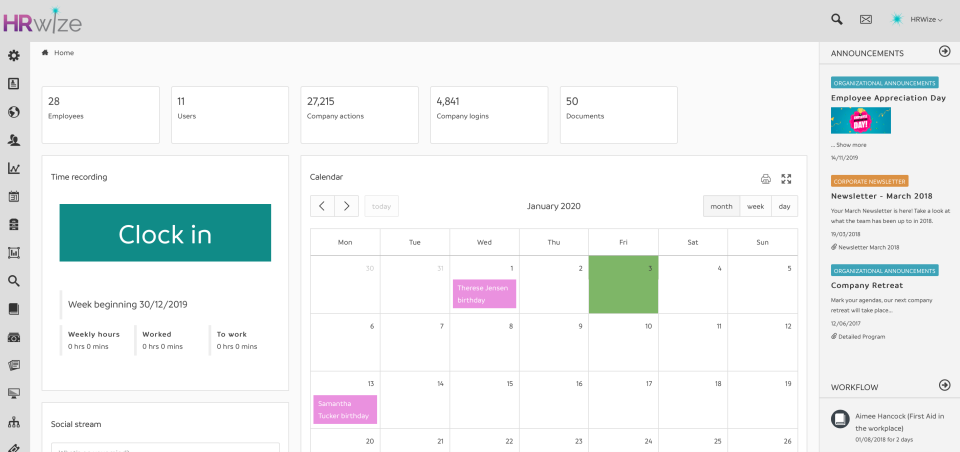Click the home icon in breadcrumb
This screenshot has width=960, height=452.
(x=45, y=53)
